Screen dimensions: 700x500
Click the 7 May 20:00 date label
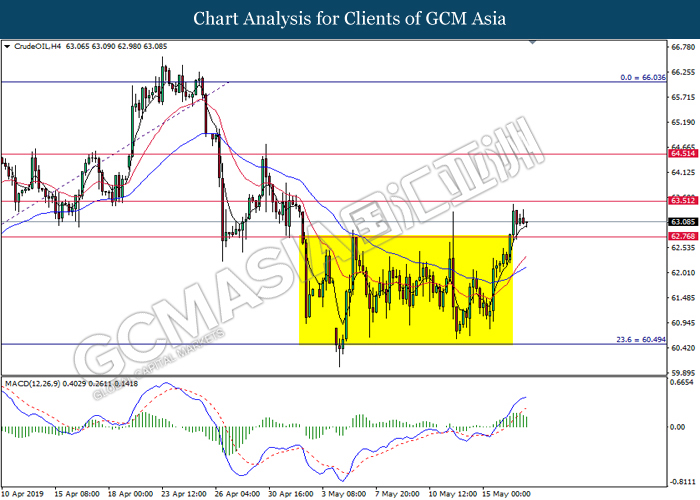pos(397,494)
